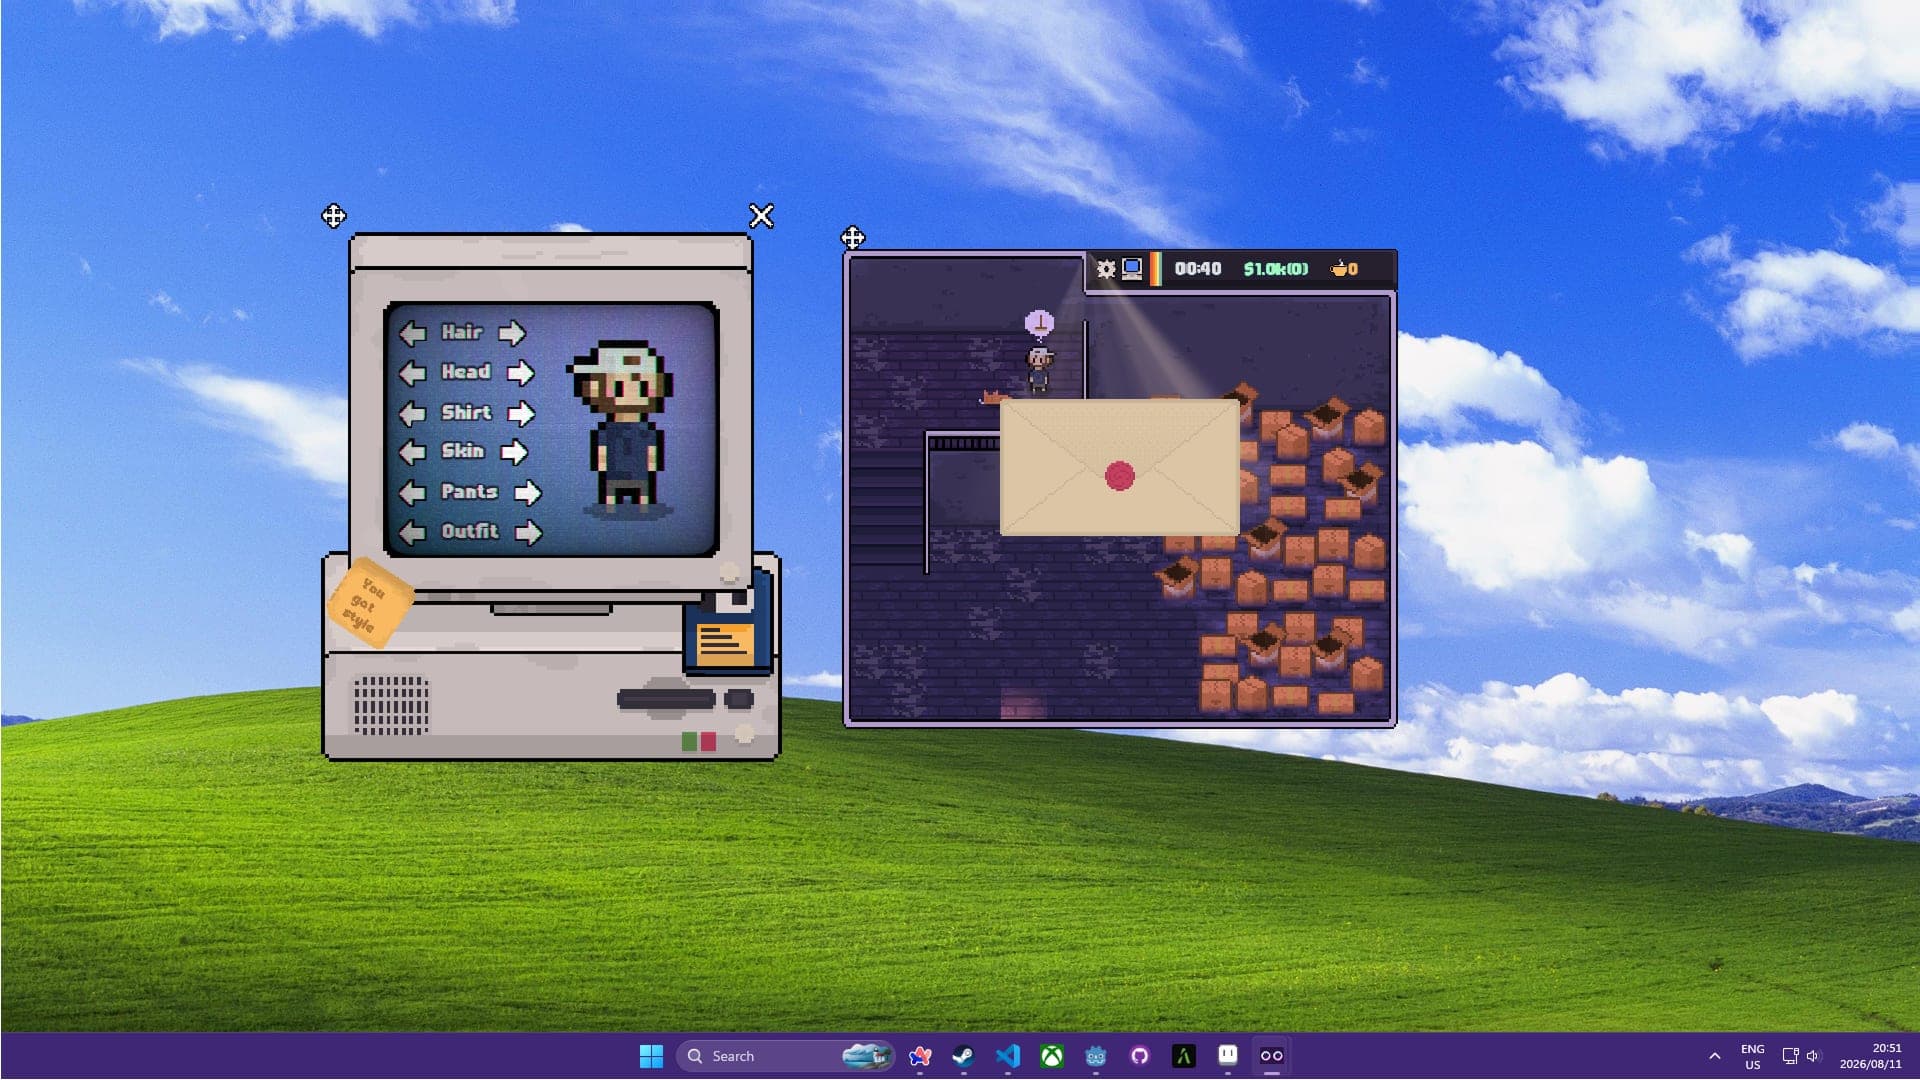This screenshot has height=1080, width=1920.
Task: Select previous Hair style with left arrow
Action: [x=412, y=333]
